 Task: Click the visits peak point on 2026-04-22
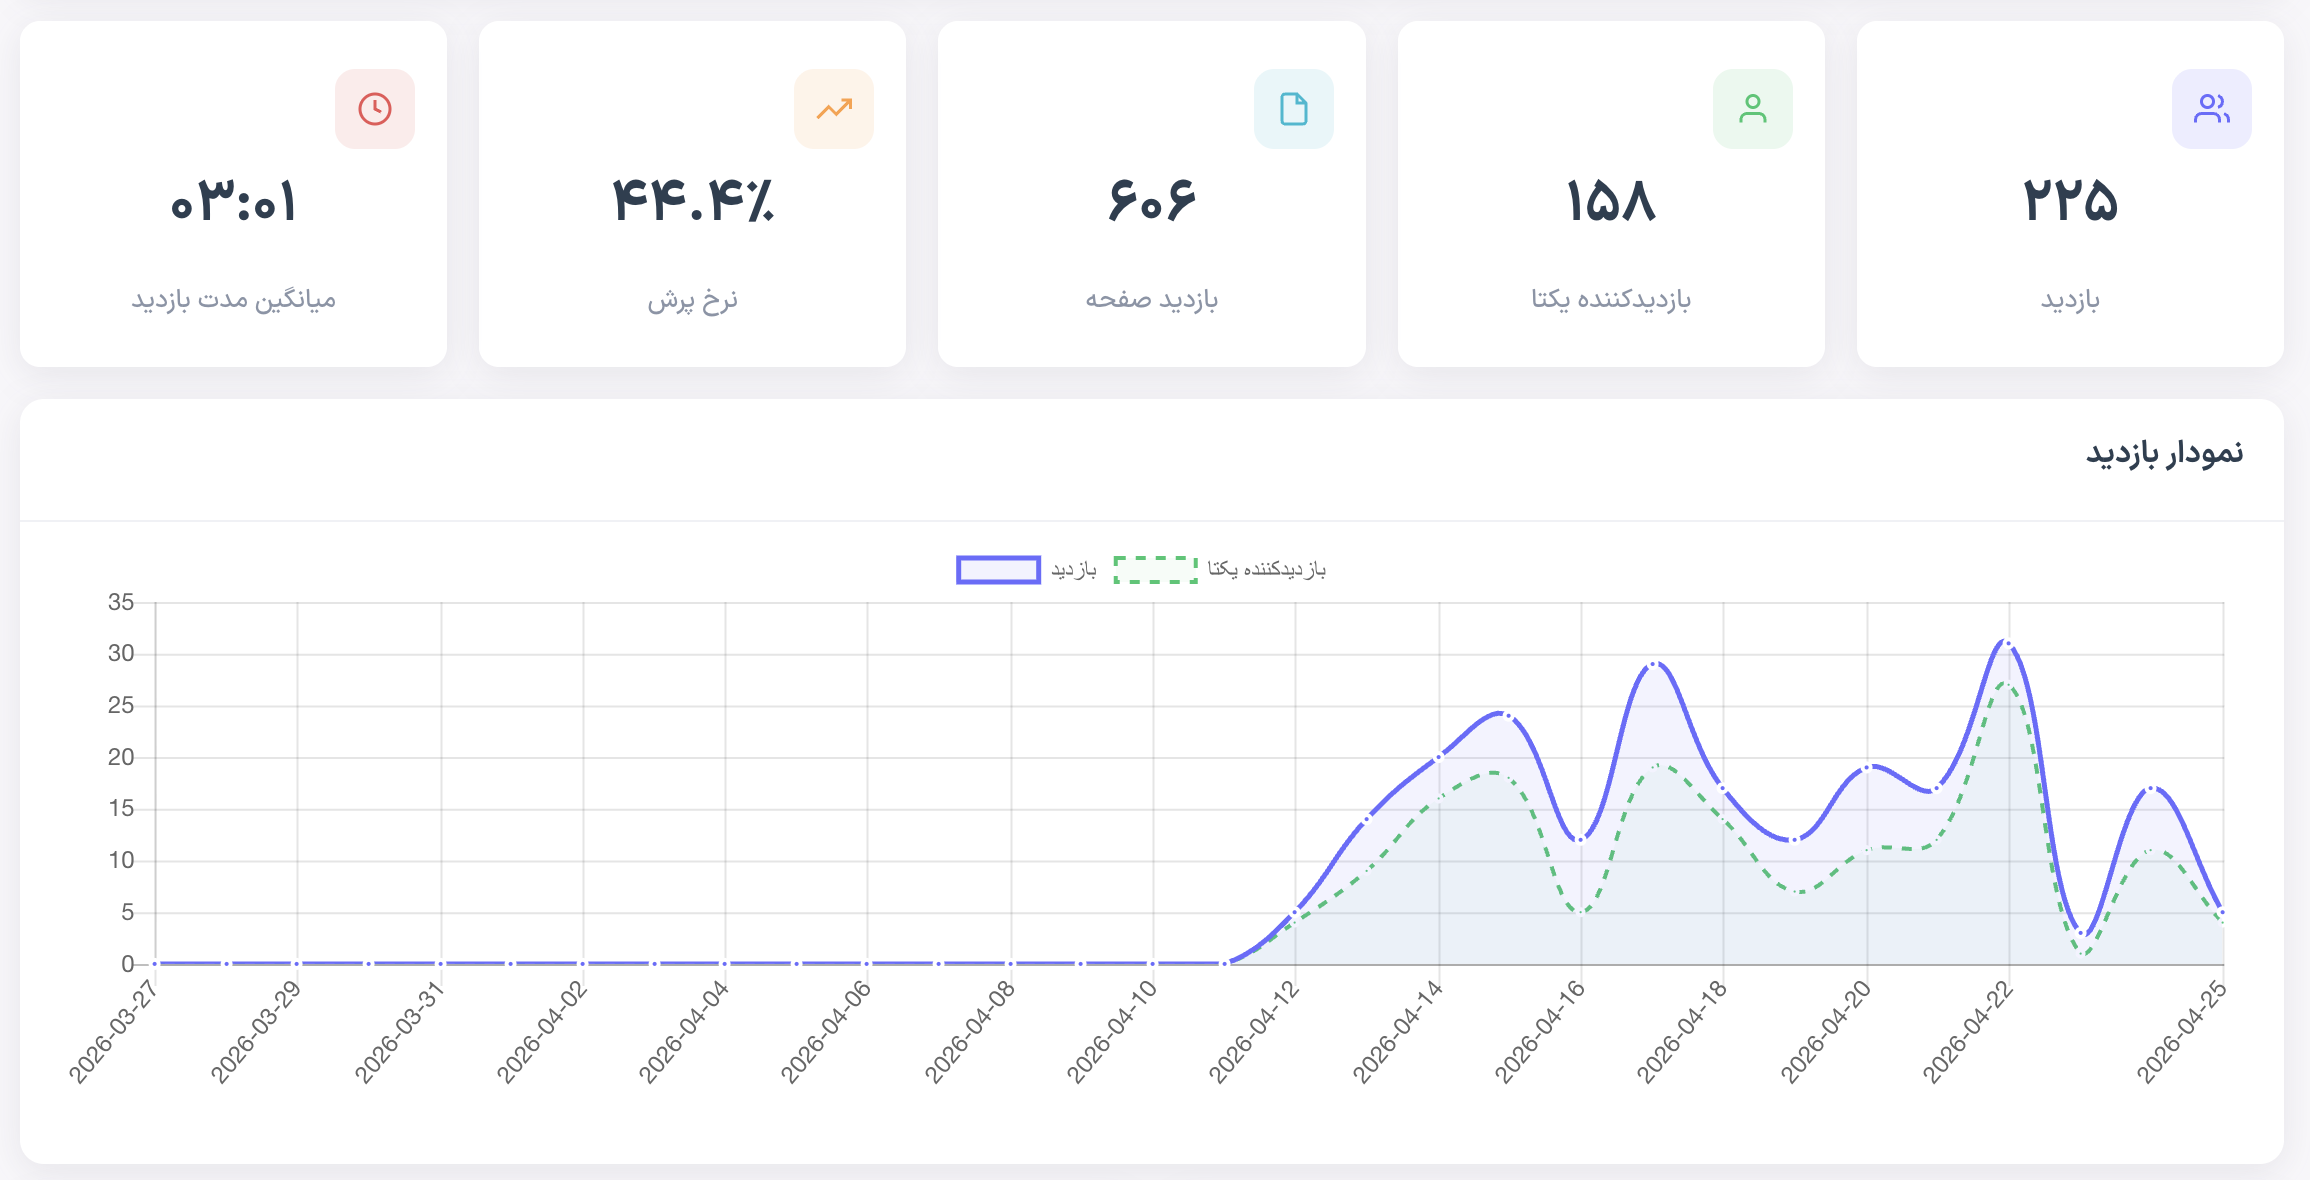point(2008,643)
